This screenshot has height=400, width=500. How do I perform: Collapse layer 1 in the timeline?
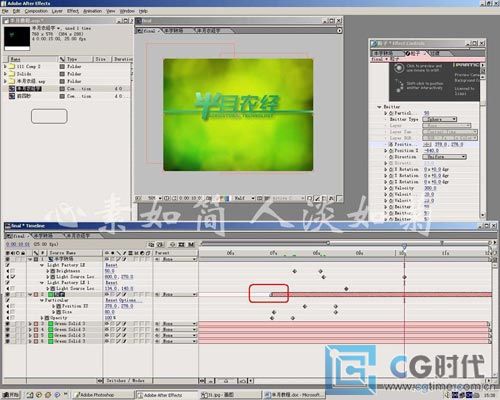pyautogui.click(x=30, y=259)
